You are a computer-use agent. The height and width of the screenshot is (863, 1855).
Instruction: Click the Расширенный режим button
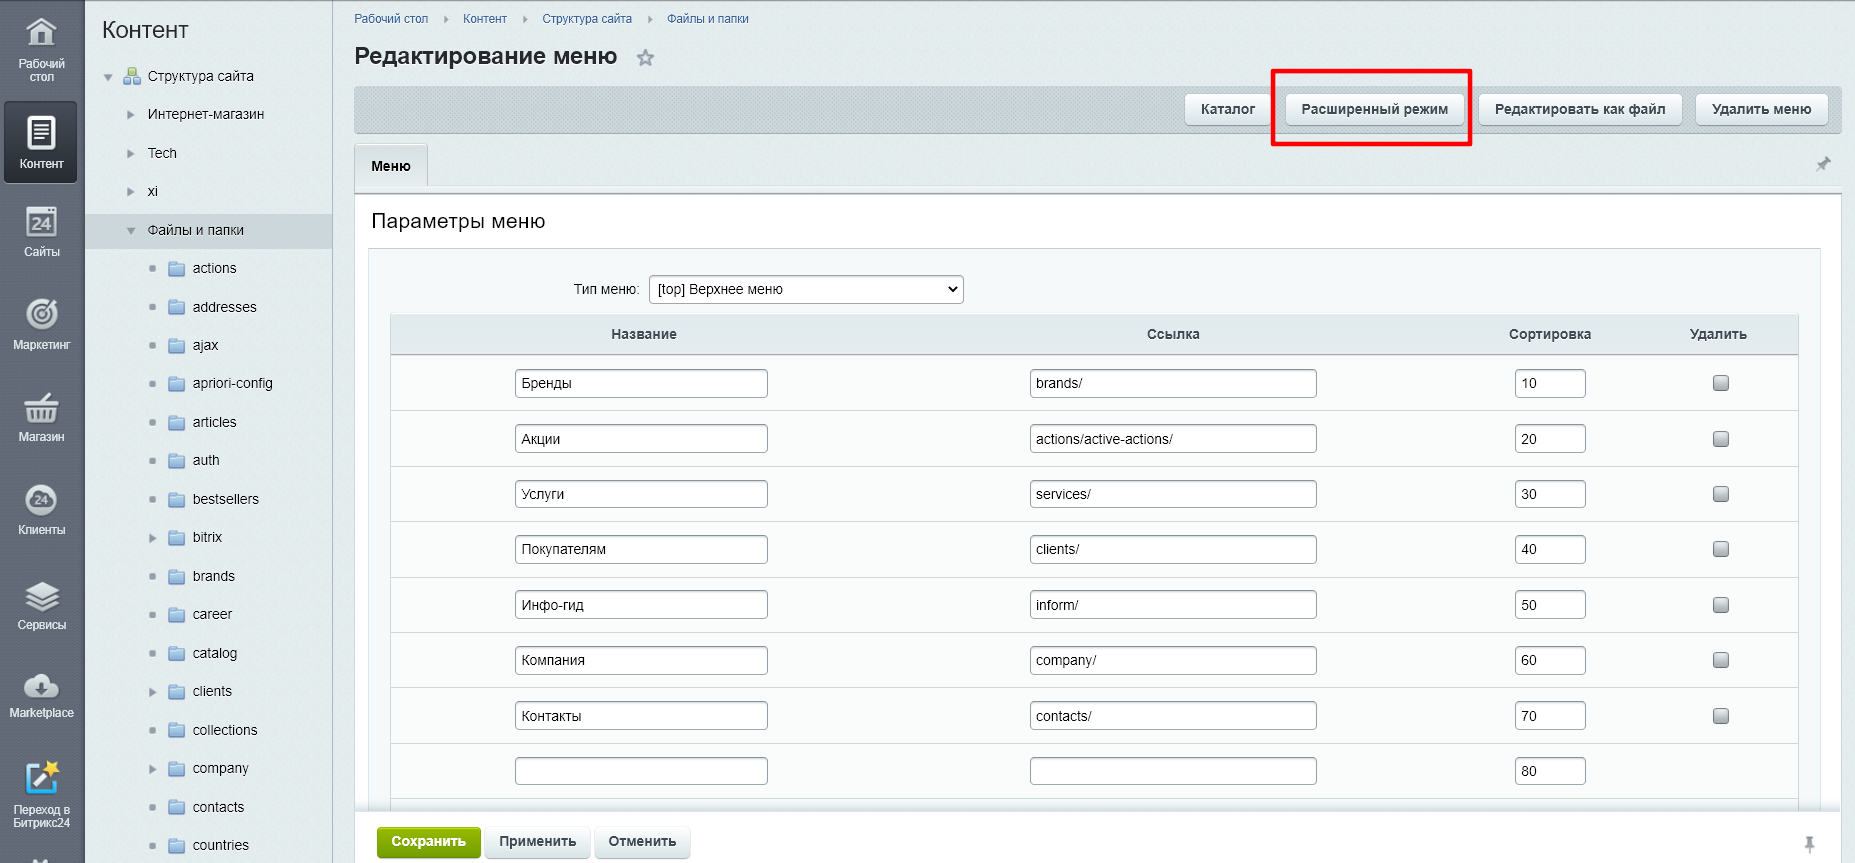(x=1373, y=109)
